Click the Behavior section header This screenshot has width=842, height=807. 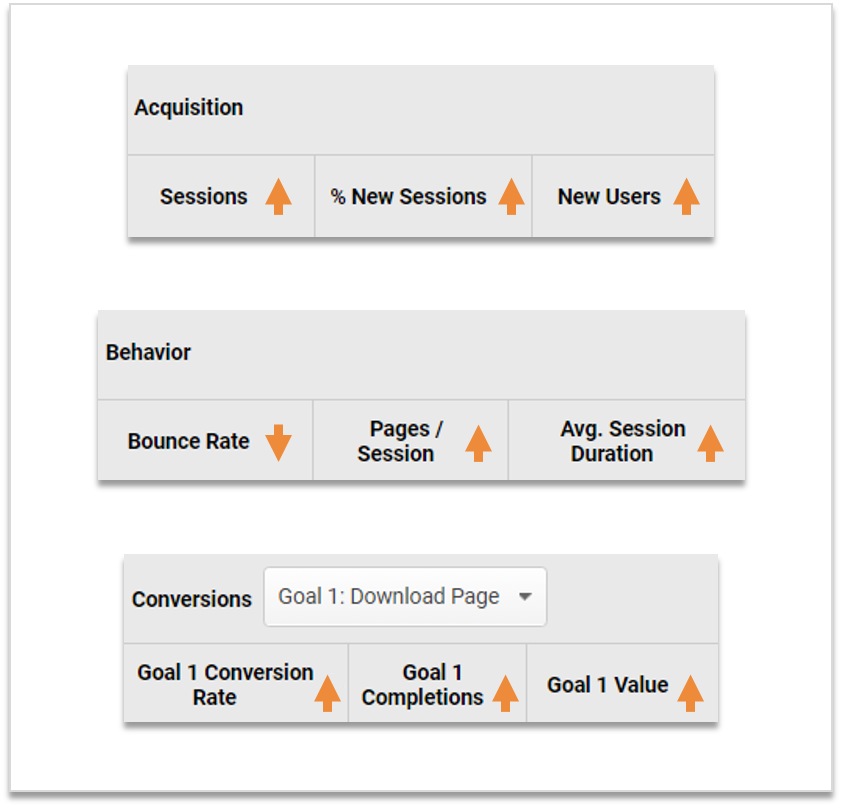pos(148,353)
